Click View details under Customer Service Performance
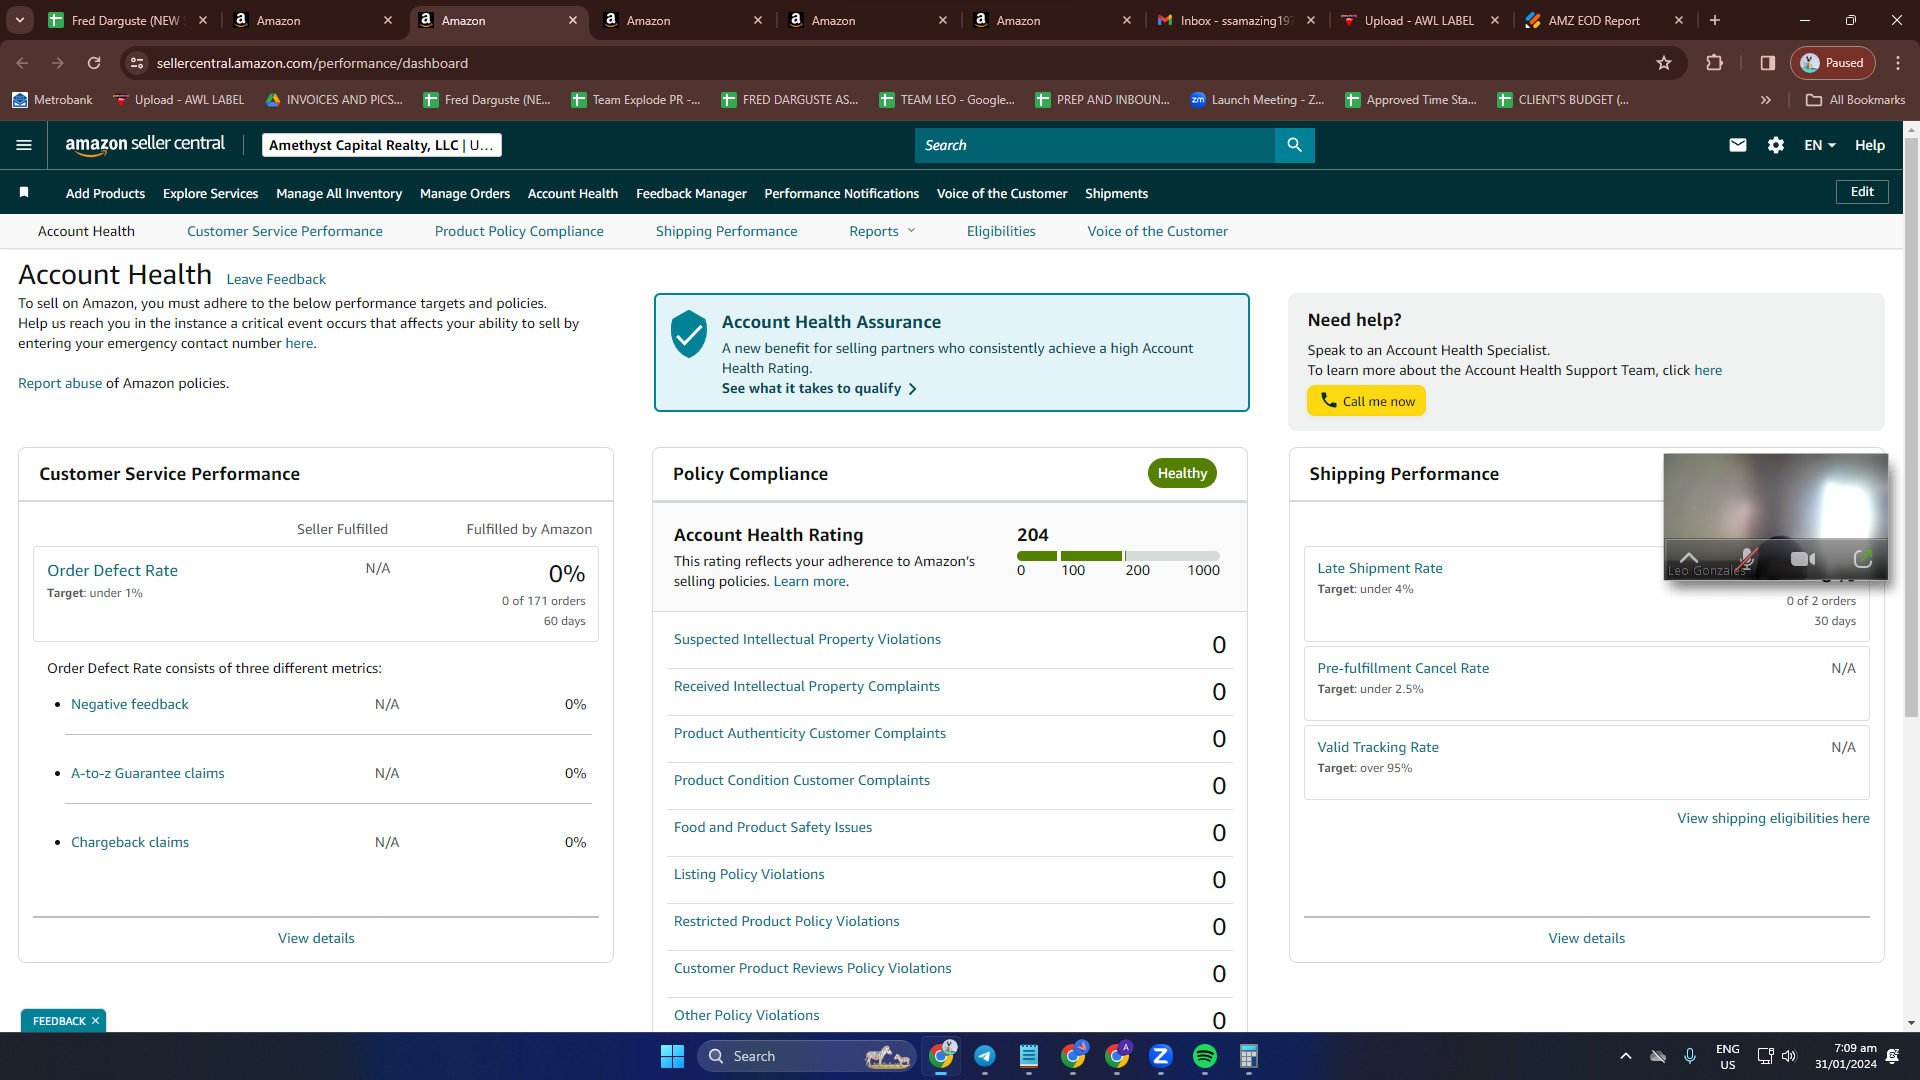1920x1080 pixels. pos(316,938)
